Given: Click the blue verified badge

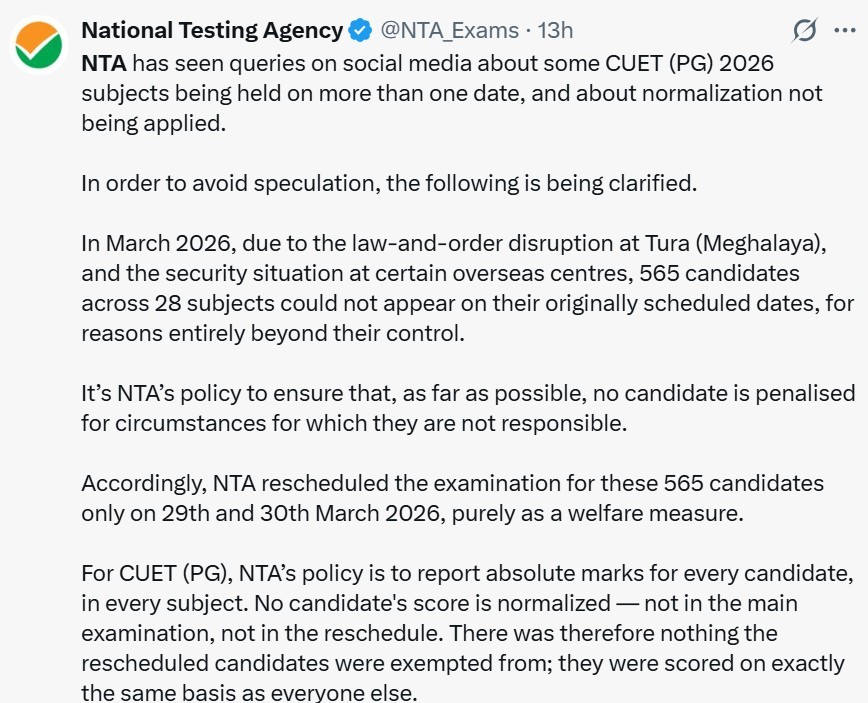Looking at the screenshot, I should [x=360, y=30].
